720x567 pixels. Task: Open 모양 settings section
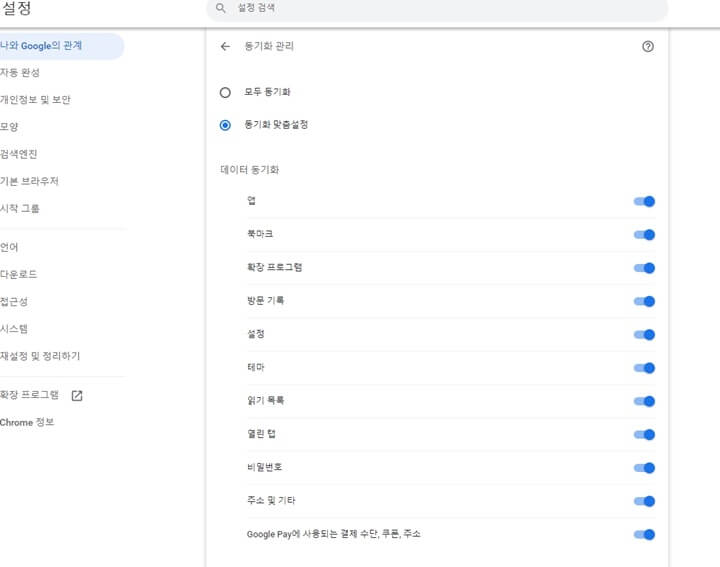[9, 127]
